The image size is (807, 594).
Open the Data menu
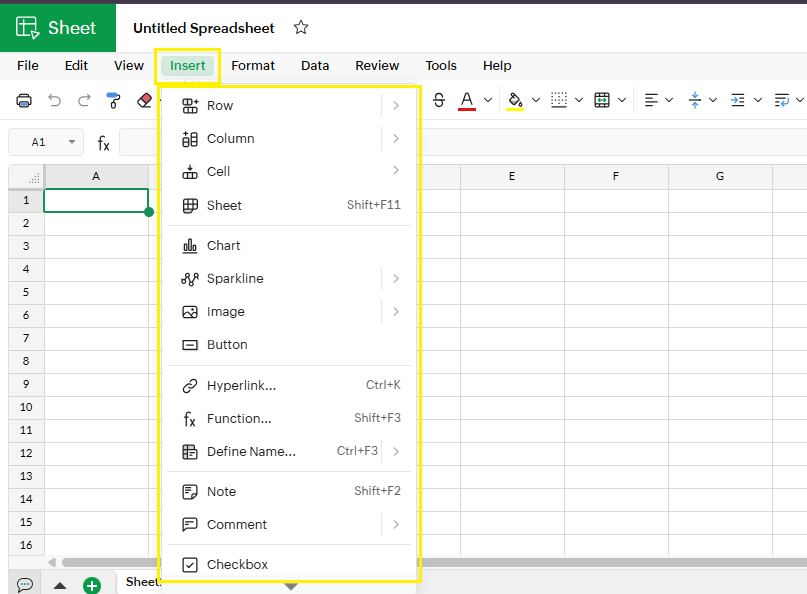[x=315, y=65]
